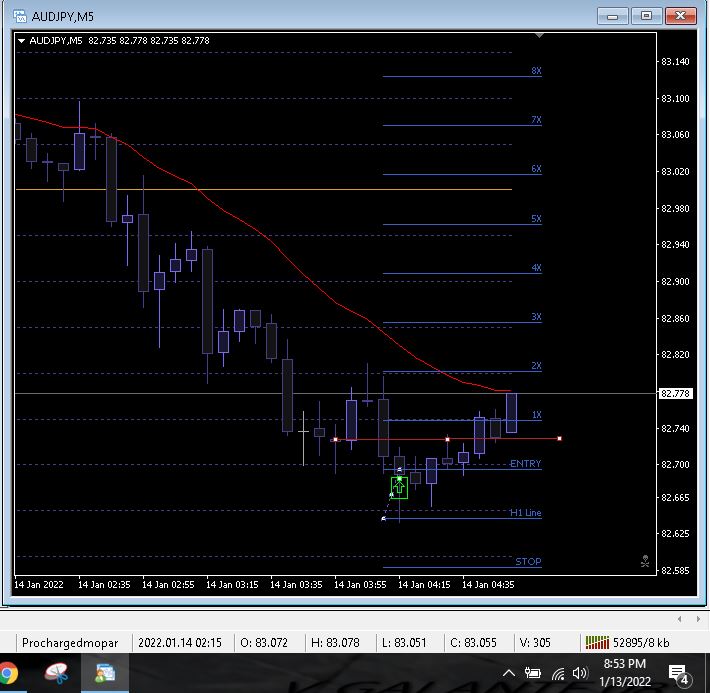Click the green buy arrow trade marker
710x693 pixels.
click(399, 488)
